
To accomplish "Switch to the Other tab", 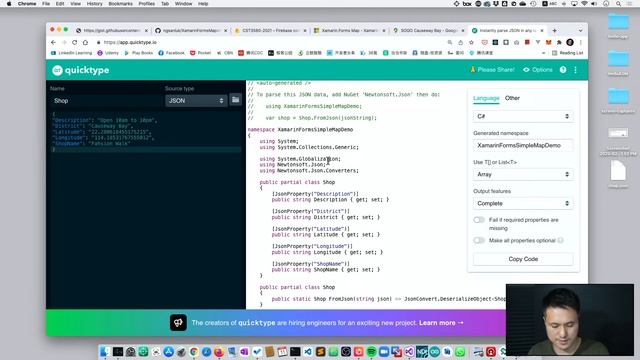I will [x=512, y=98].
